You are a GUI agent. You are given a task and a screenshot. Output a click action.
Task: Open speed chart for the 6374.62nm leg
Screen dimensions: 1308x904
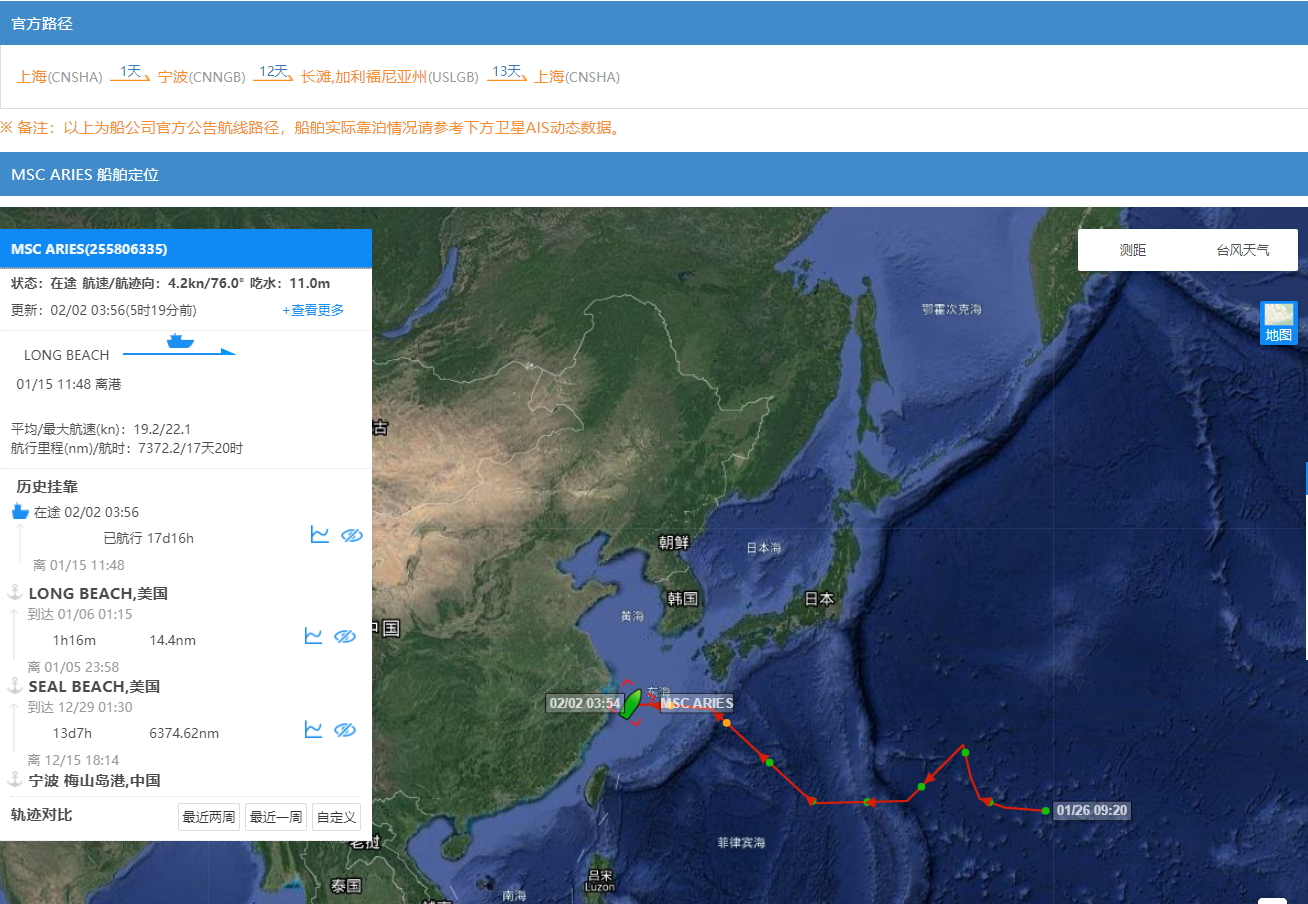click(x=313, y=730)
